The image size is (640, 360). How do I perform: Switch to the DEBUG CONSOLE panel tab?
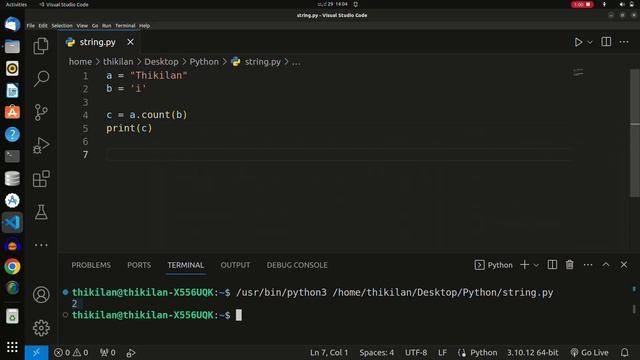point(297,265)
